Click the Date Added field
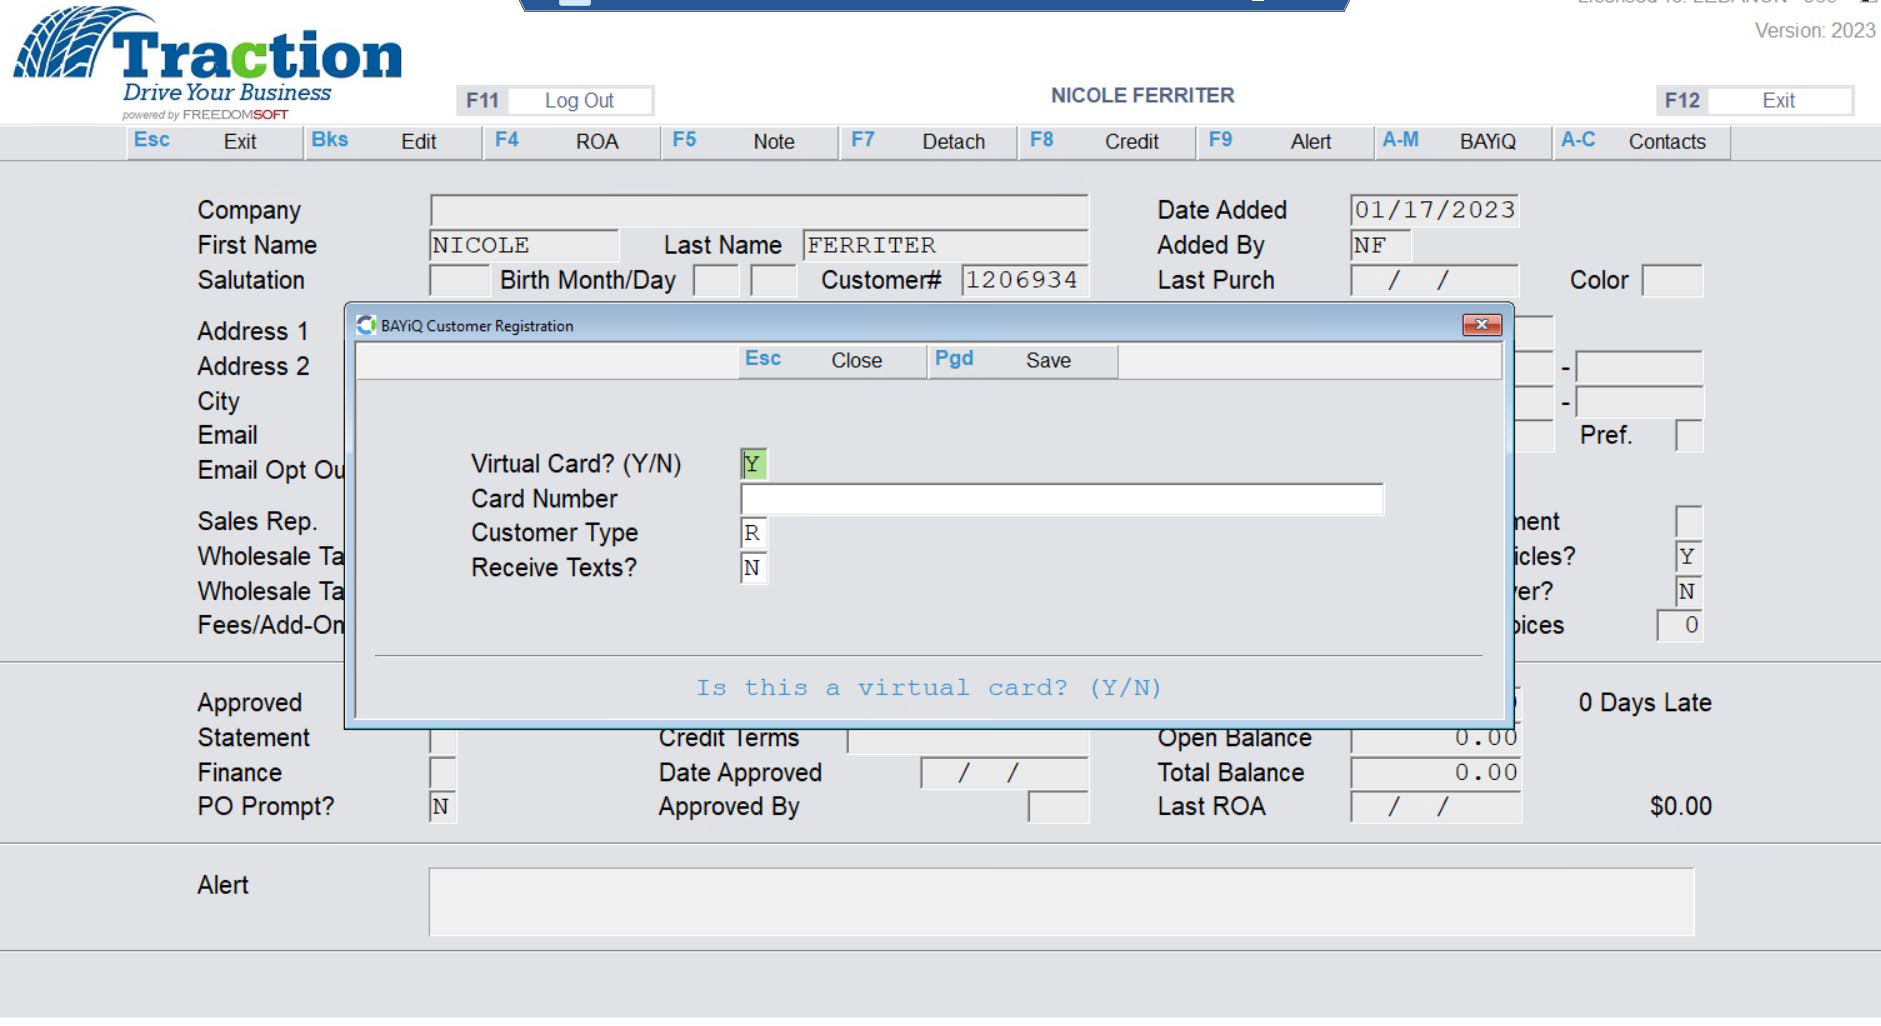The image size is (1881, 1026). click(1434, 210)
